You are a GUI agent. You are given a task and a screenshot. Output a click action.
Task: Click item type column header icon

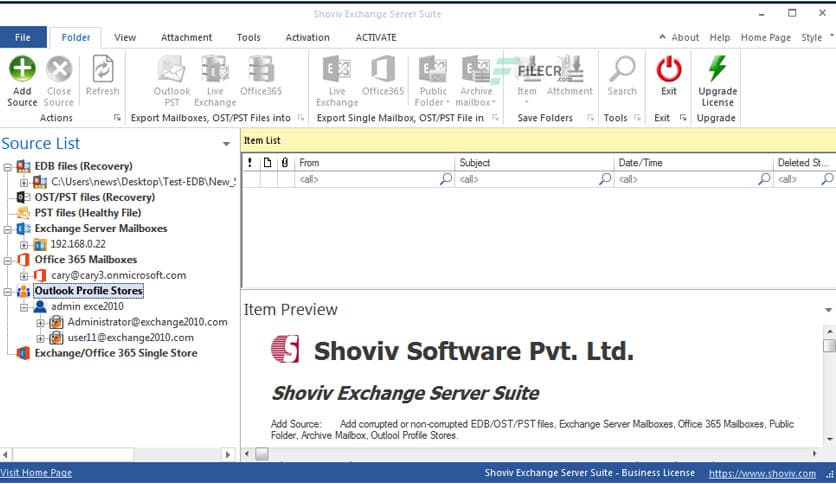[267, 163]
